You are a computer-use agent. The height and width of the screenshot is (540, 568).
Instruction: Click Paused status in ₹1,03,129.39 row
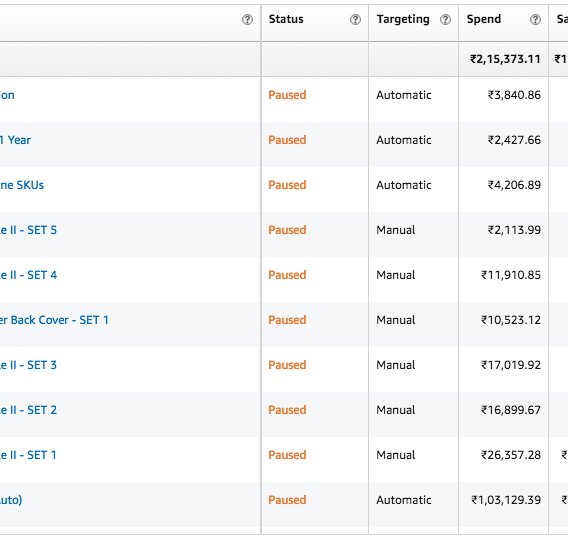(x=287, y=500)
